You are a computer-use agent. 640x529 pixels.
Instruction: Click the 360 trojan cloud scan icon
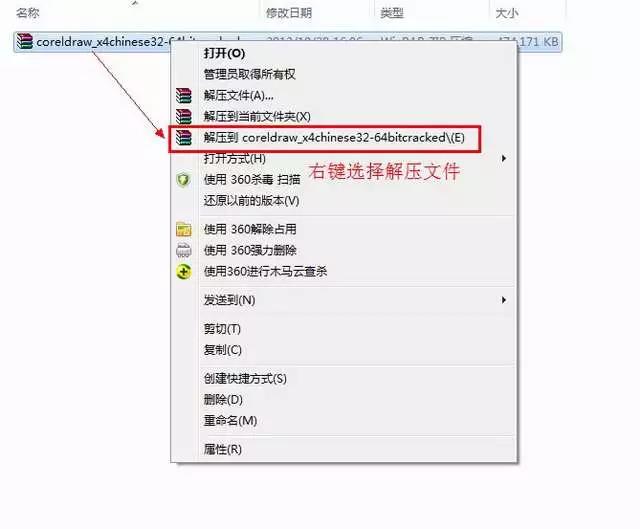(x=184, y=271)
